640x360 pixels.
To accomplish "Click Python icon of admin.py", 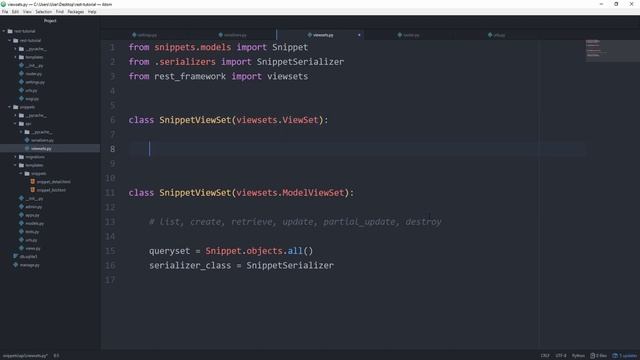I will (22, 207).
